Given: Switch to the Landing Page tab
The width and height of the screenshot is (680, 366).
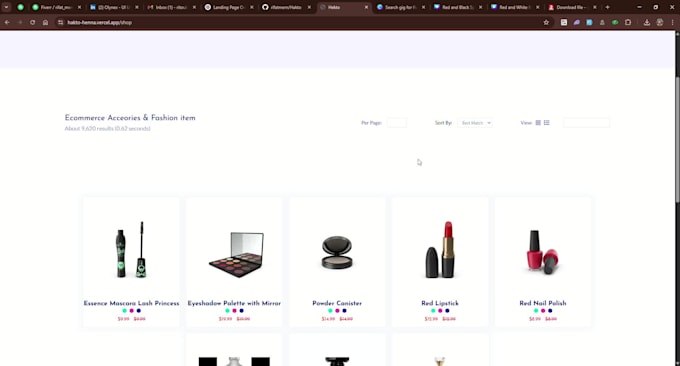Looking at the screenshot, I should click(x=229, y=7).
